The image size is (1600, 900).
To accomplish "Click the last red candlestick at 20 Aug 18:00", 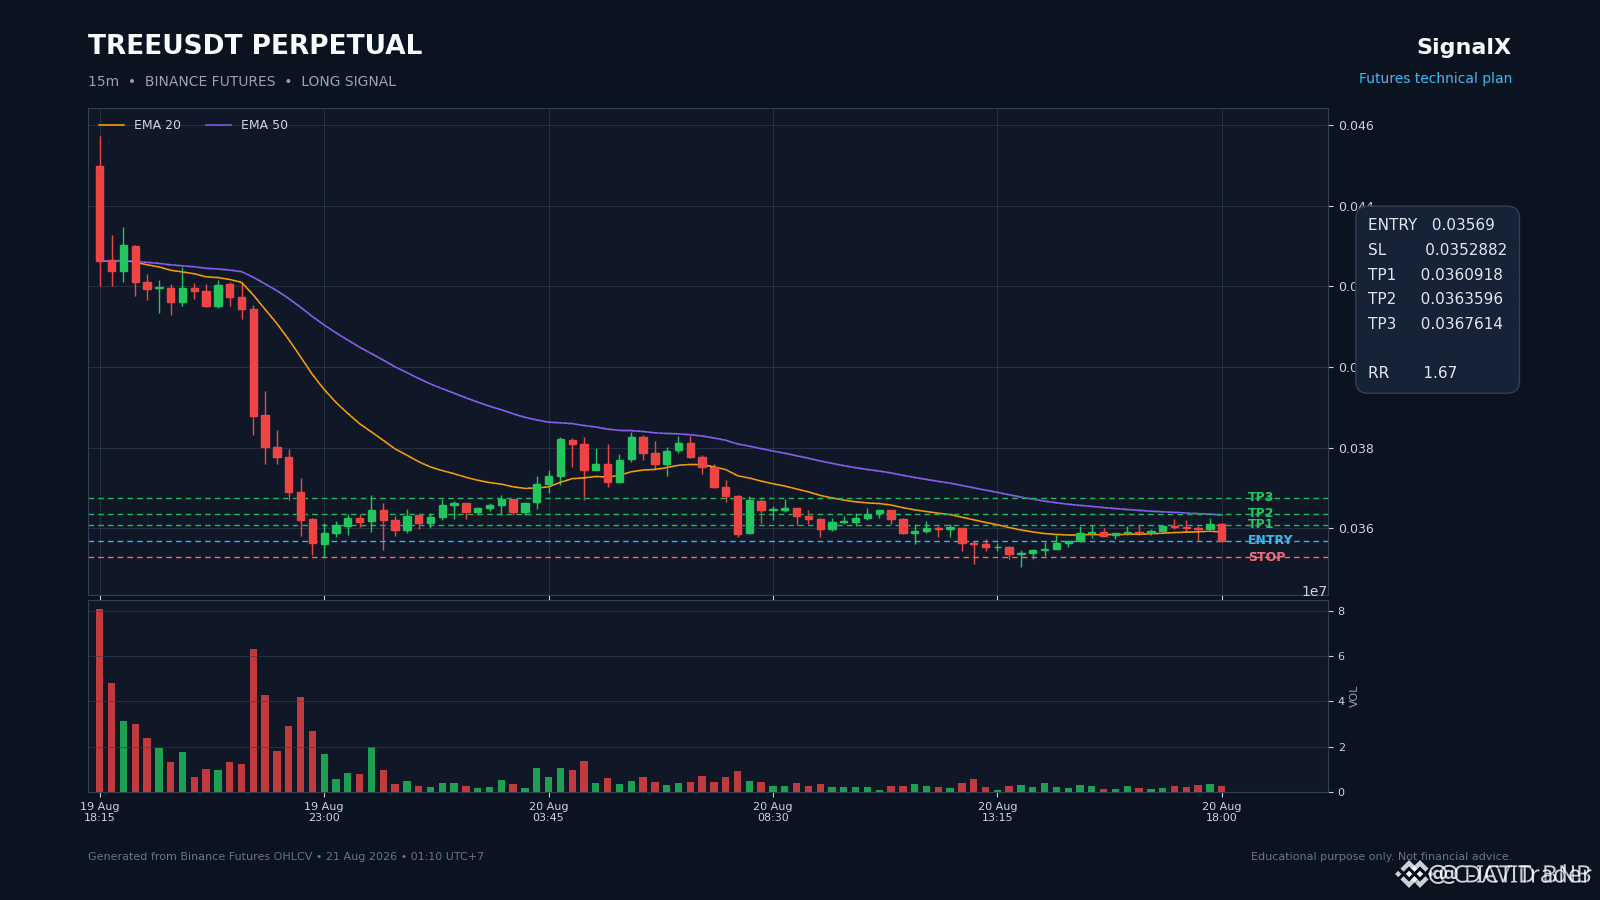I will pos(1222,533).
